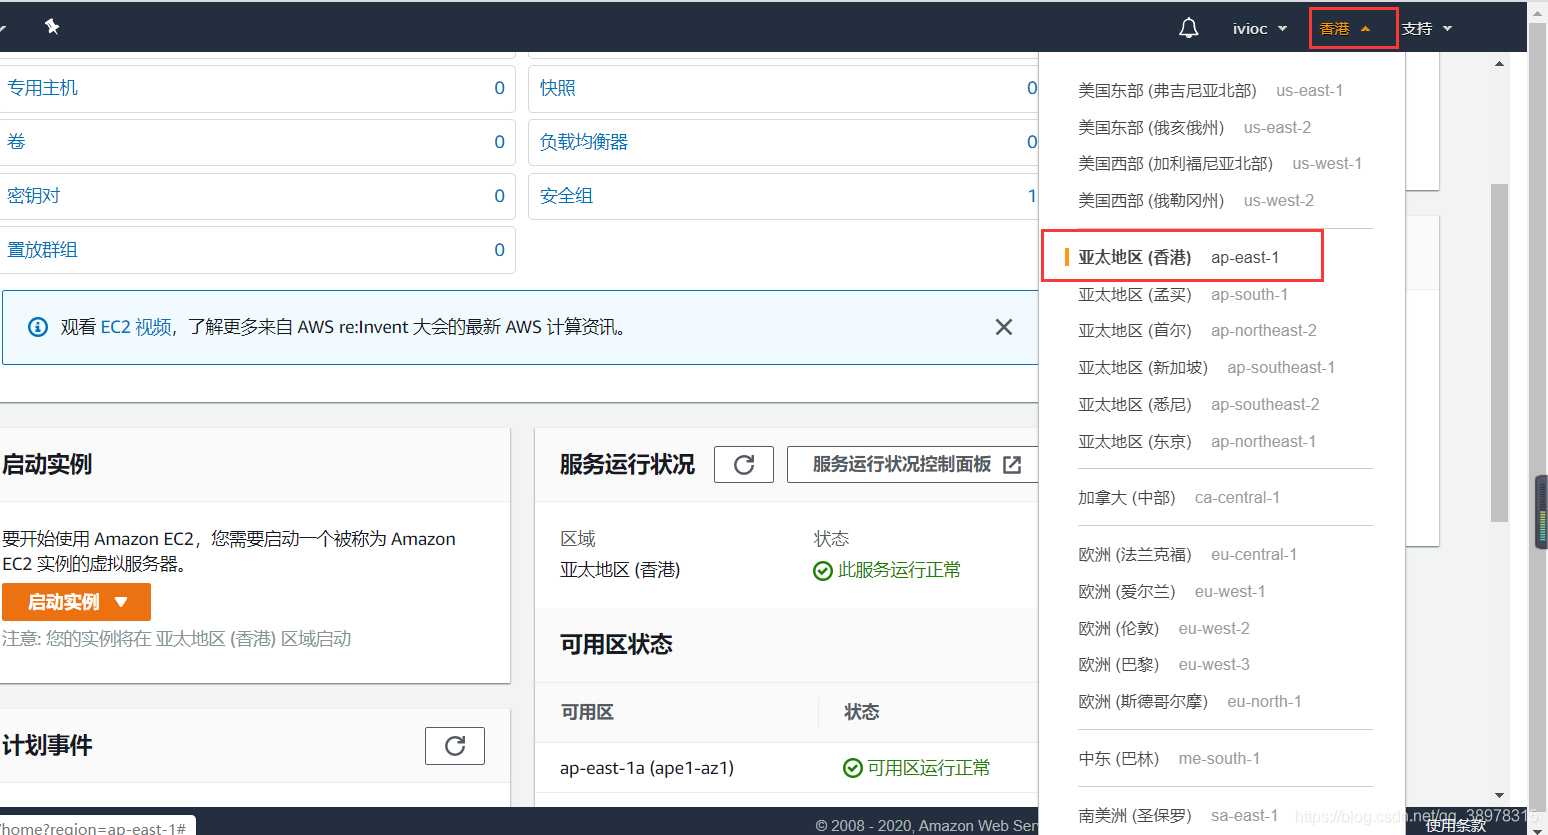
Task: Open the 支持 support menu
Action: 1427,28
